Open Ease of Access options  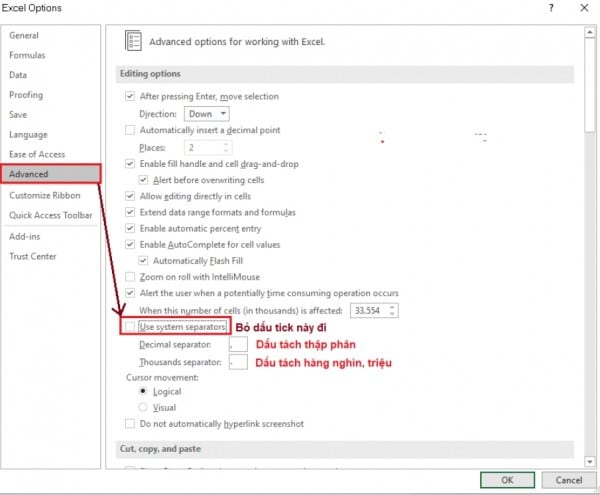click(x=37, y=154)
